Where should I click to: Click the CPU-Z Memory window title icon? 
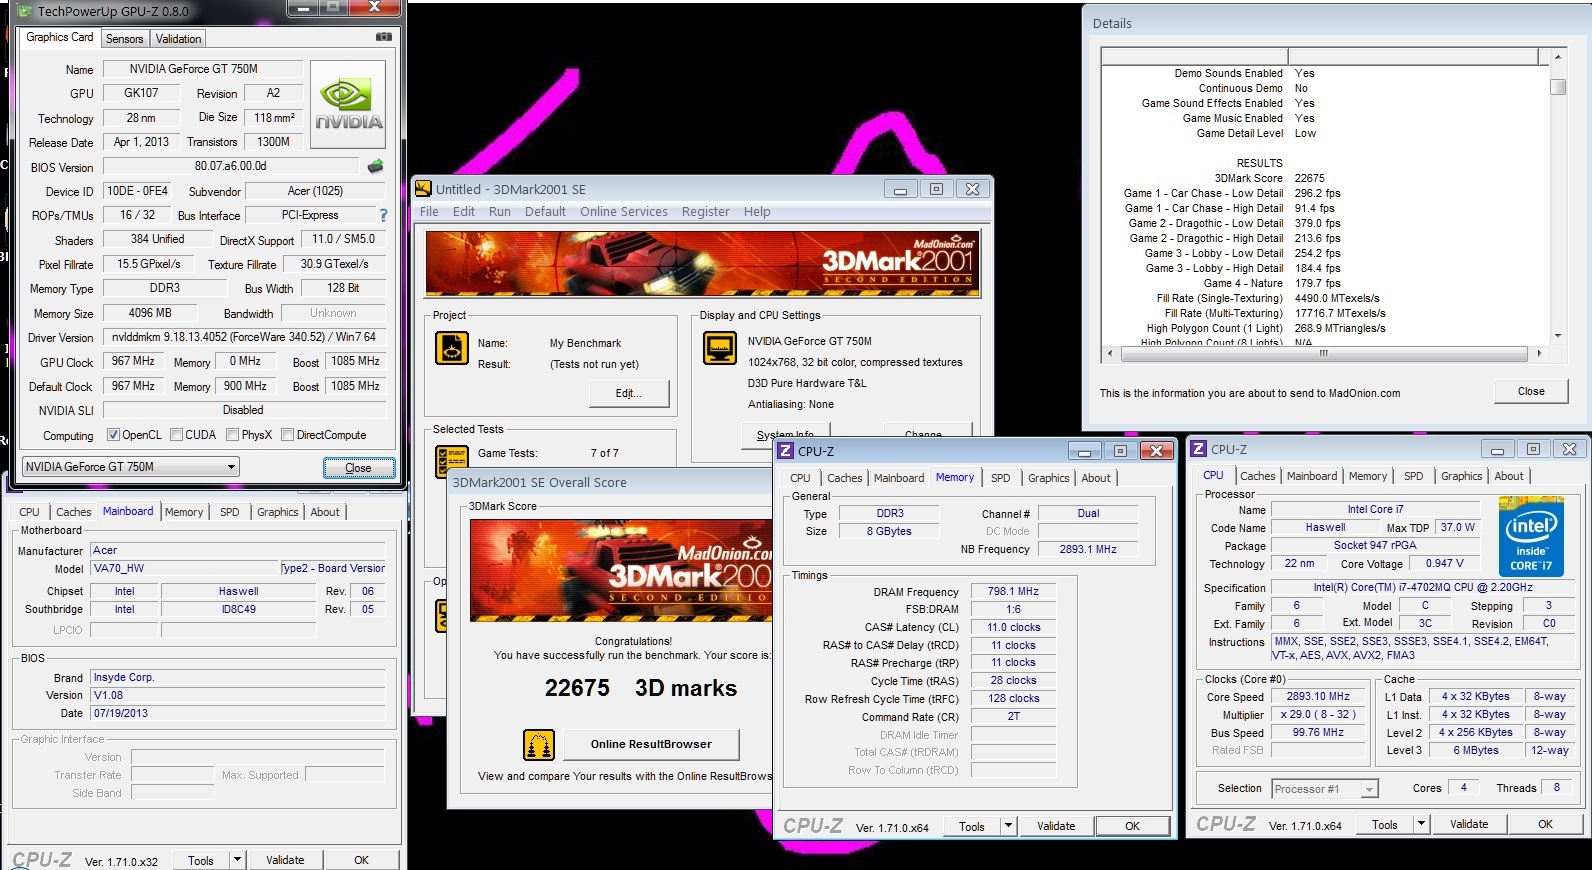(x=786, y=451)
